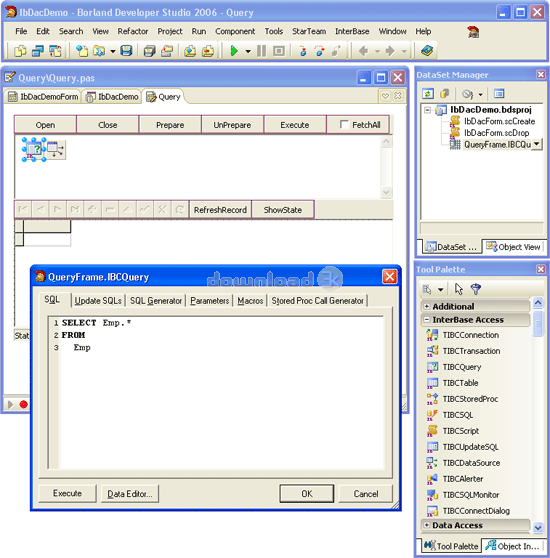Select IbDacForm.scDrop tree item
The image size is (550, 558).
496,133
